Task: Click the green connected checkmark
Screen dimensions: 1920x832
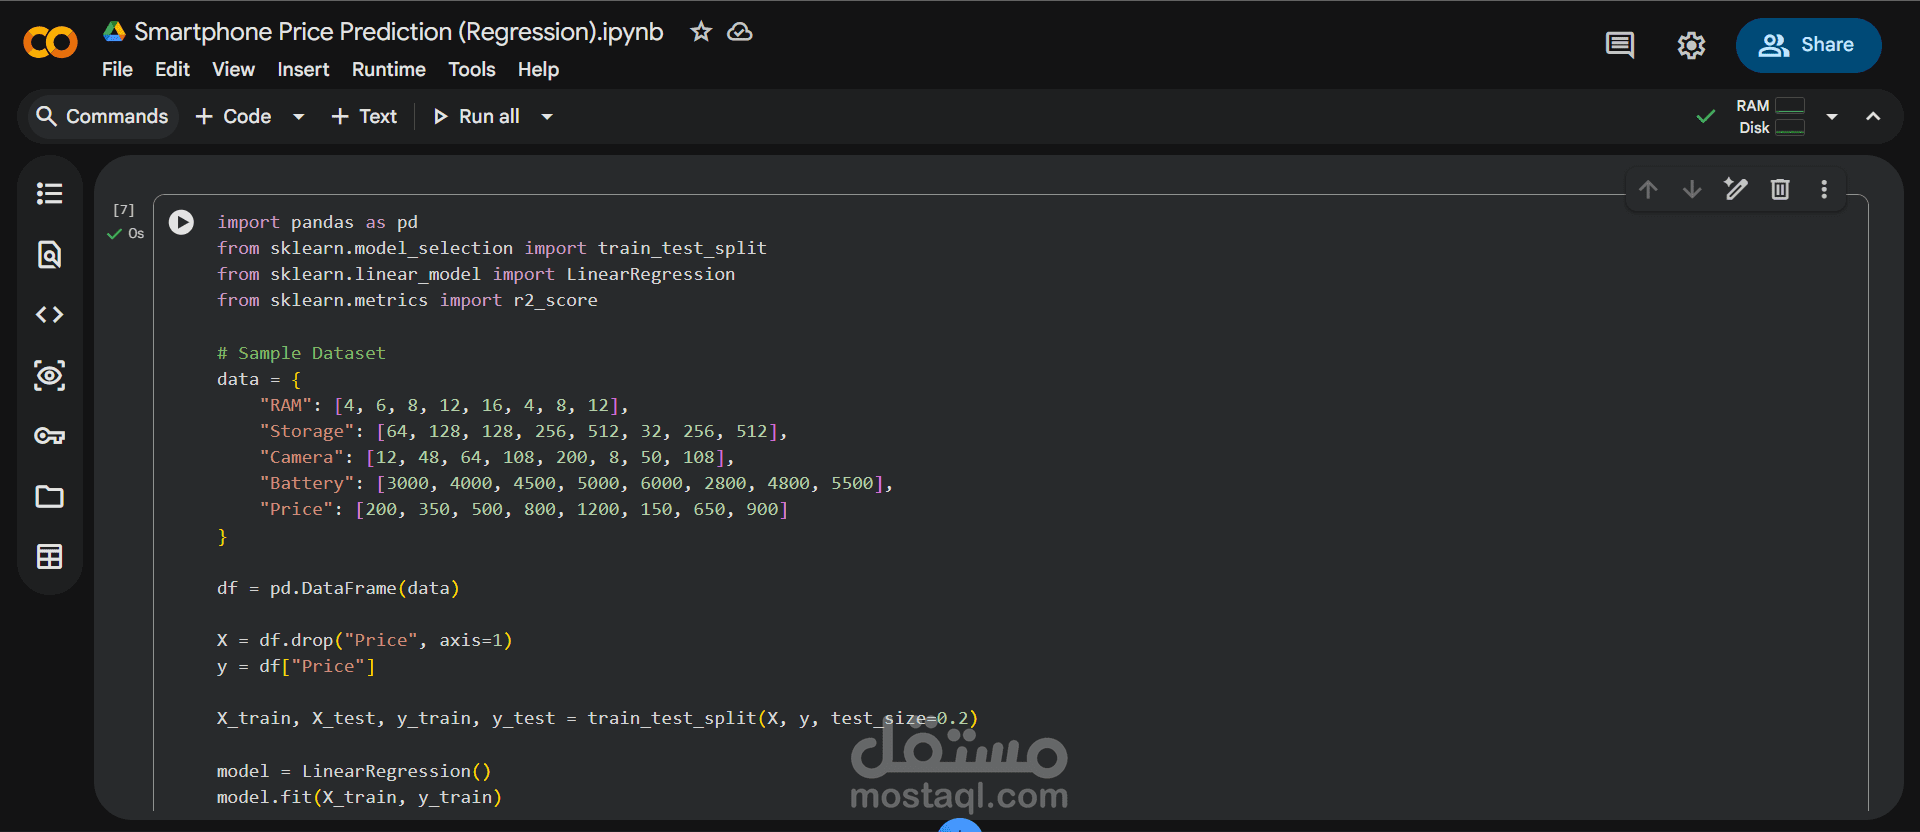Action: pos(1706,117)
